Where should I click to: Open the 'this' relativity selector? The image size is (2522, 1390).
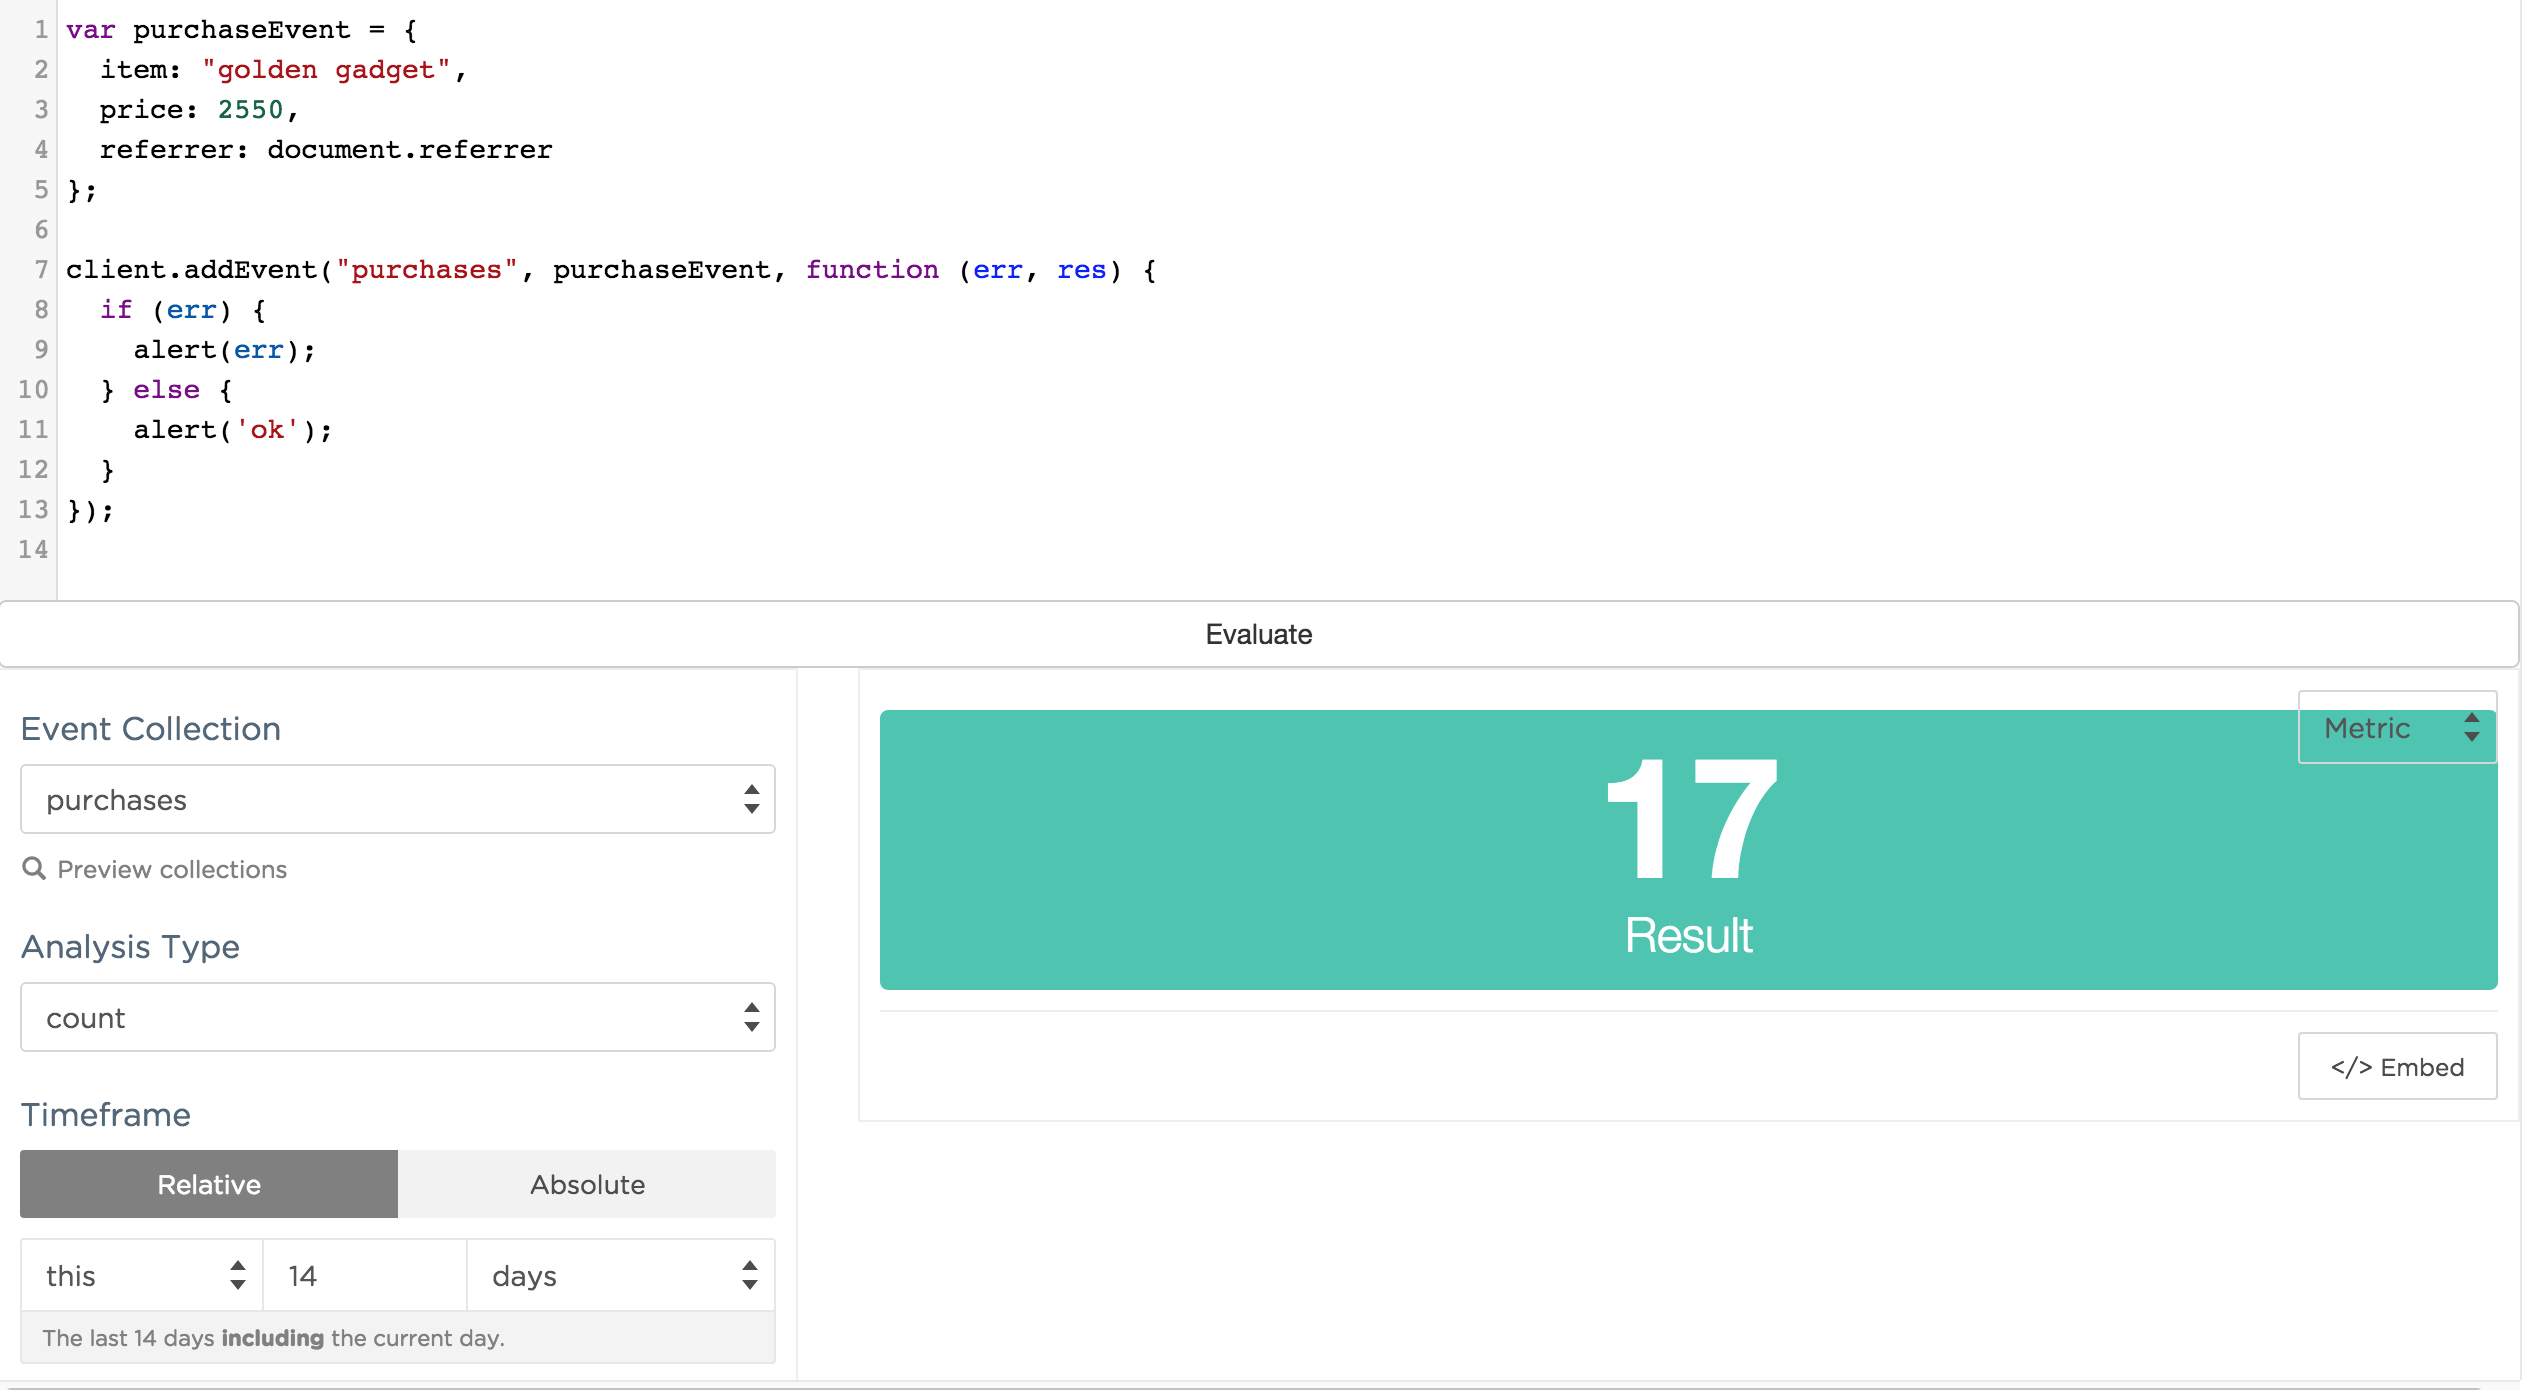coord(141,1275)
